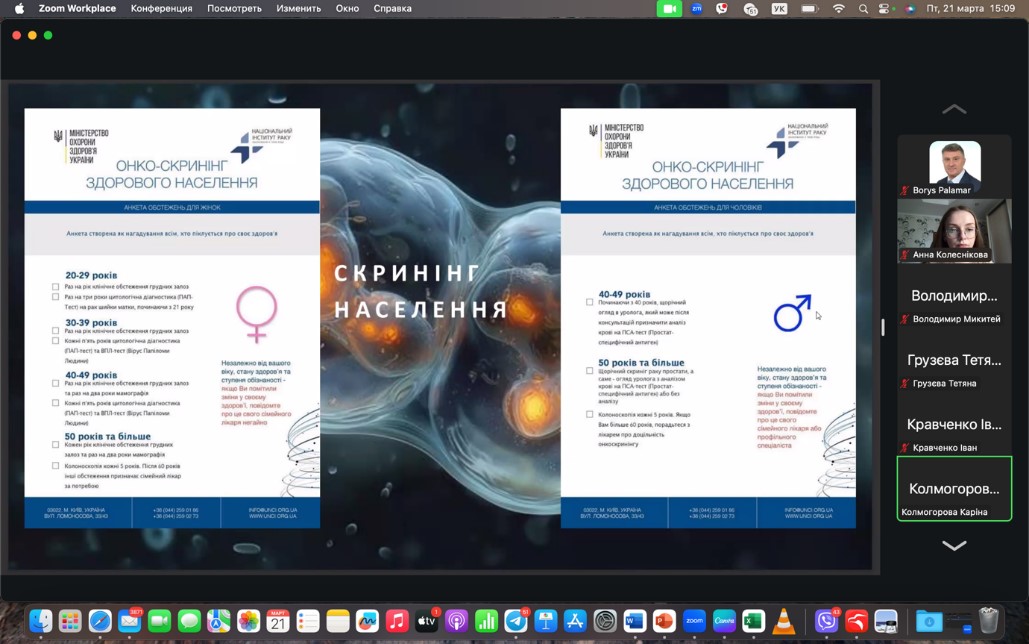Open the Справка menu
Viewport: 1029px width, 644px height.
click(x=392, y=9)
